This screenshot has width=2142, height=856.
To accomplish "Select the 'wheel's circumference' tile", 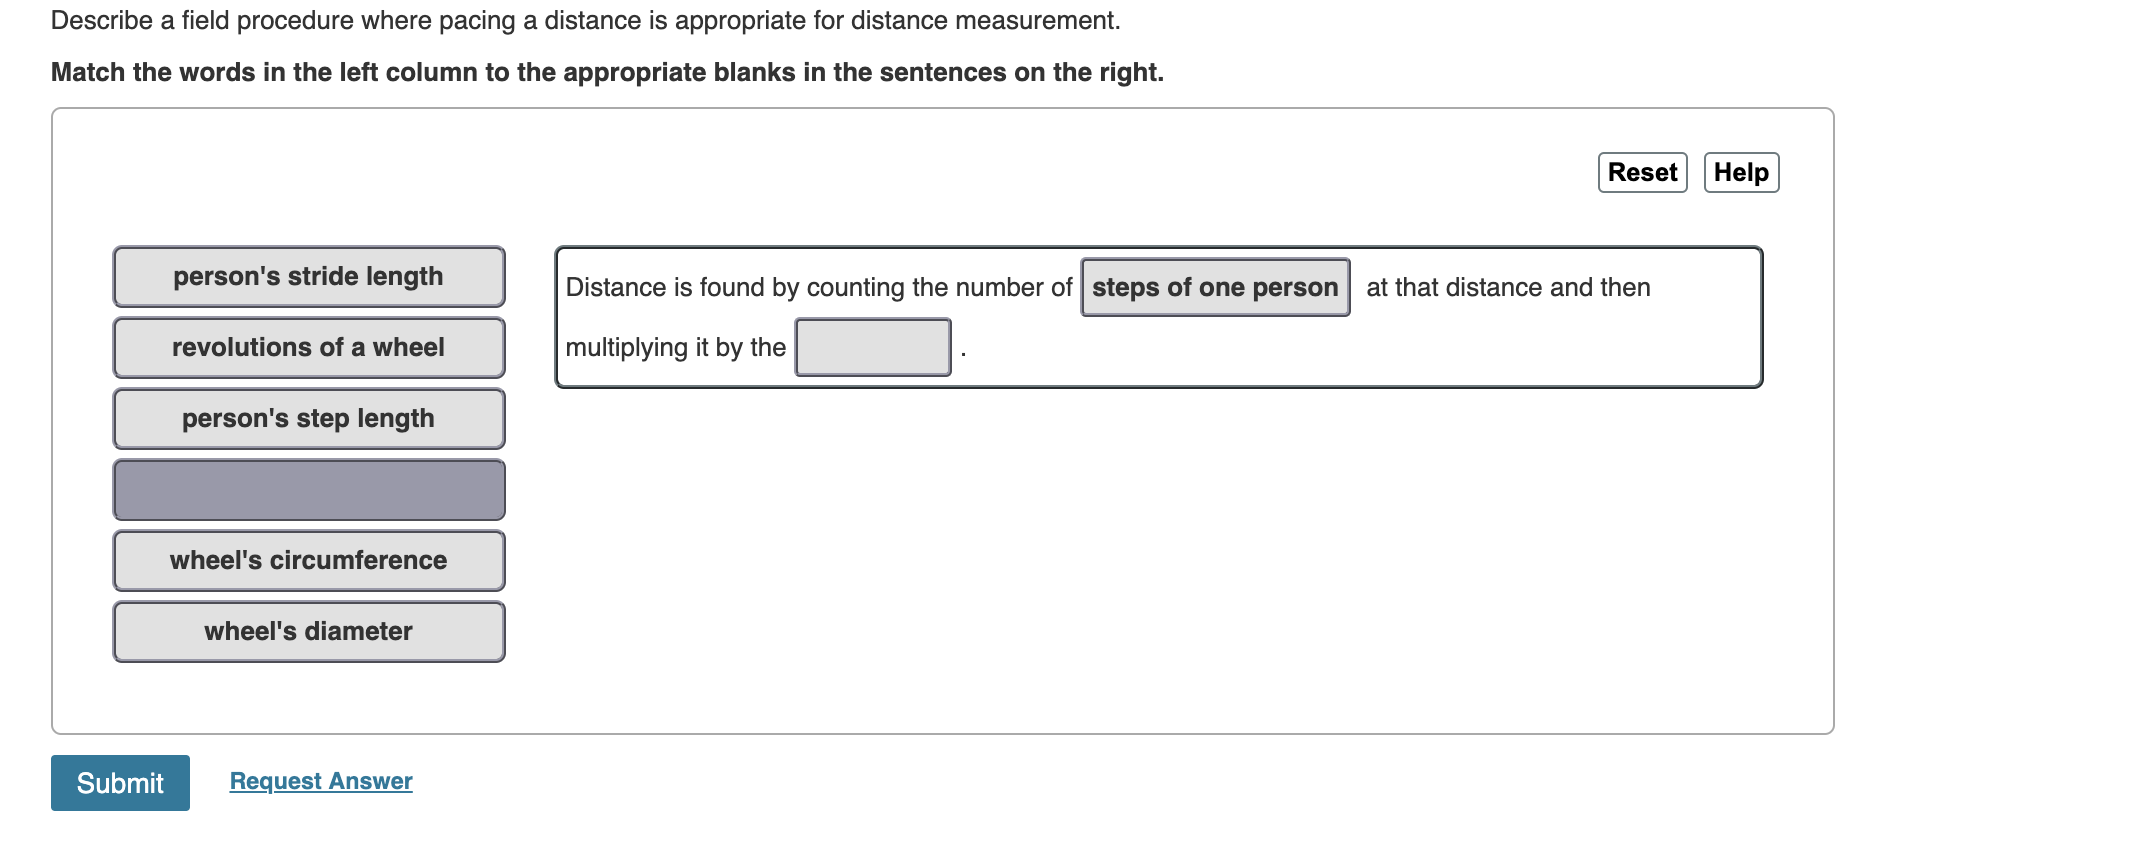I will (x=308, y=560).
